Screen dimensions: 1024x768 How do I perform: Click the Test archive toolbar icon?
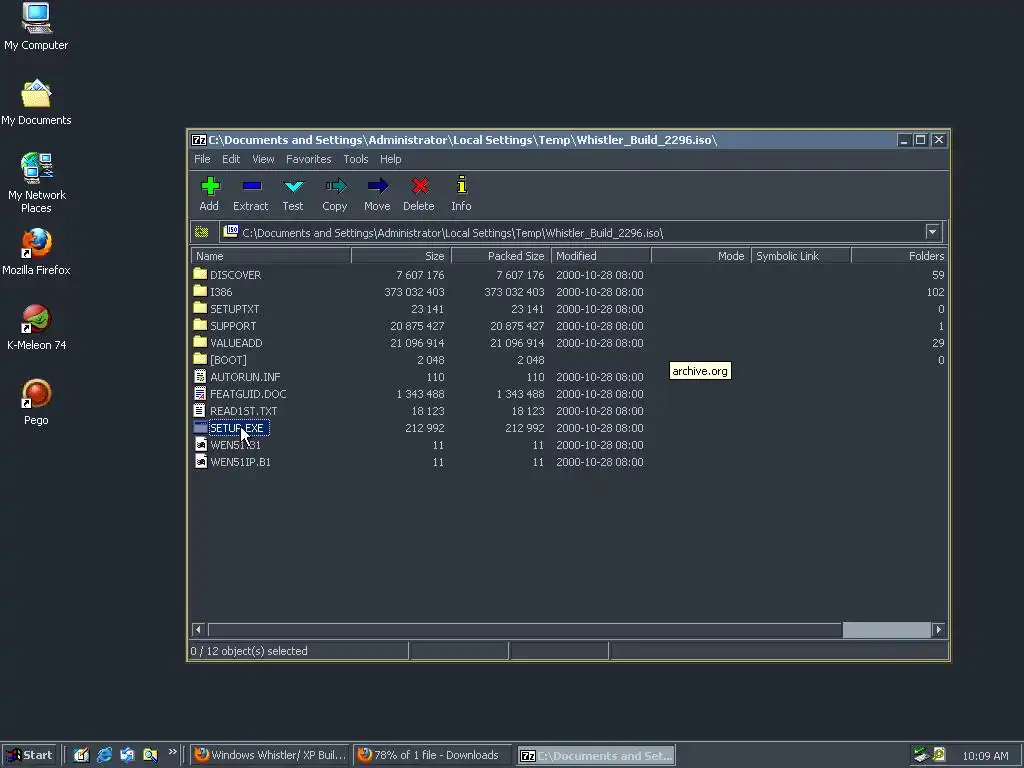[293, 186]
